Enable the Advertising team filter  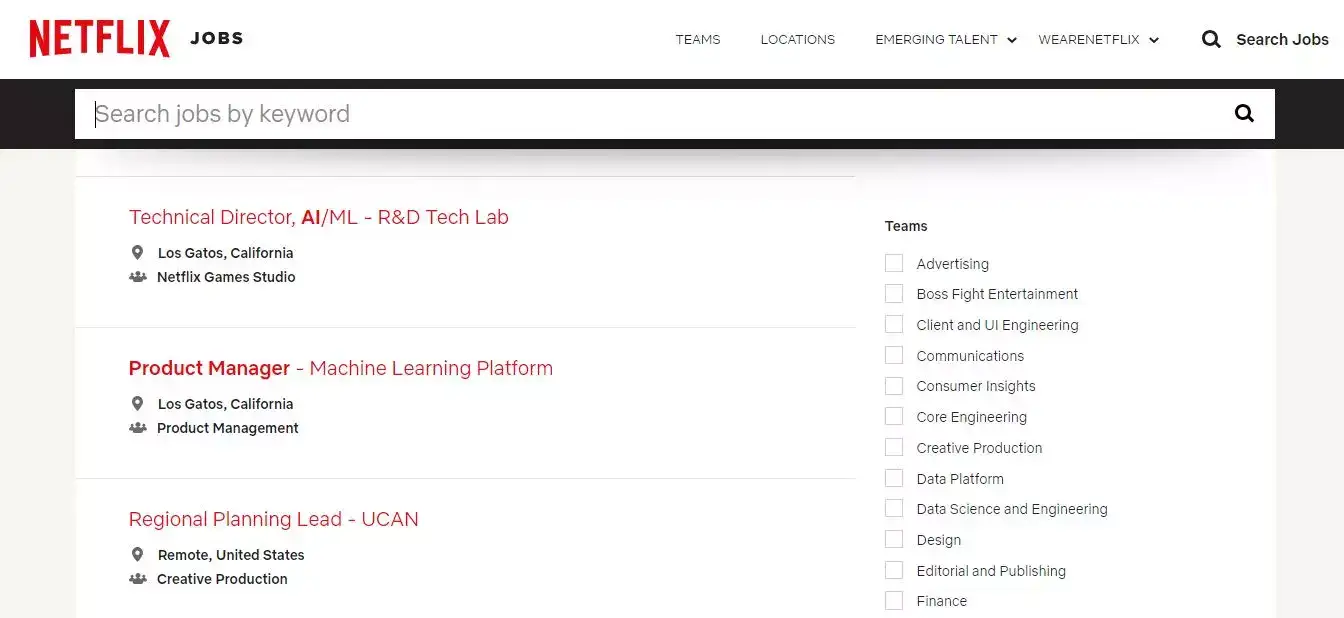point(893,262)
